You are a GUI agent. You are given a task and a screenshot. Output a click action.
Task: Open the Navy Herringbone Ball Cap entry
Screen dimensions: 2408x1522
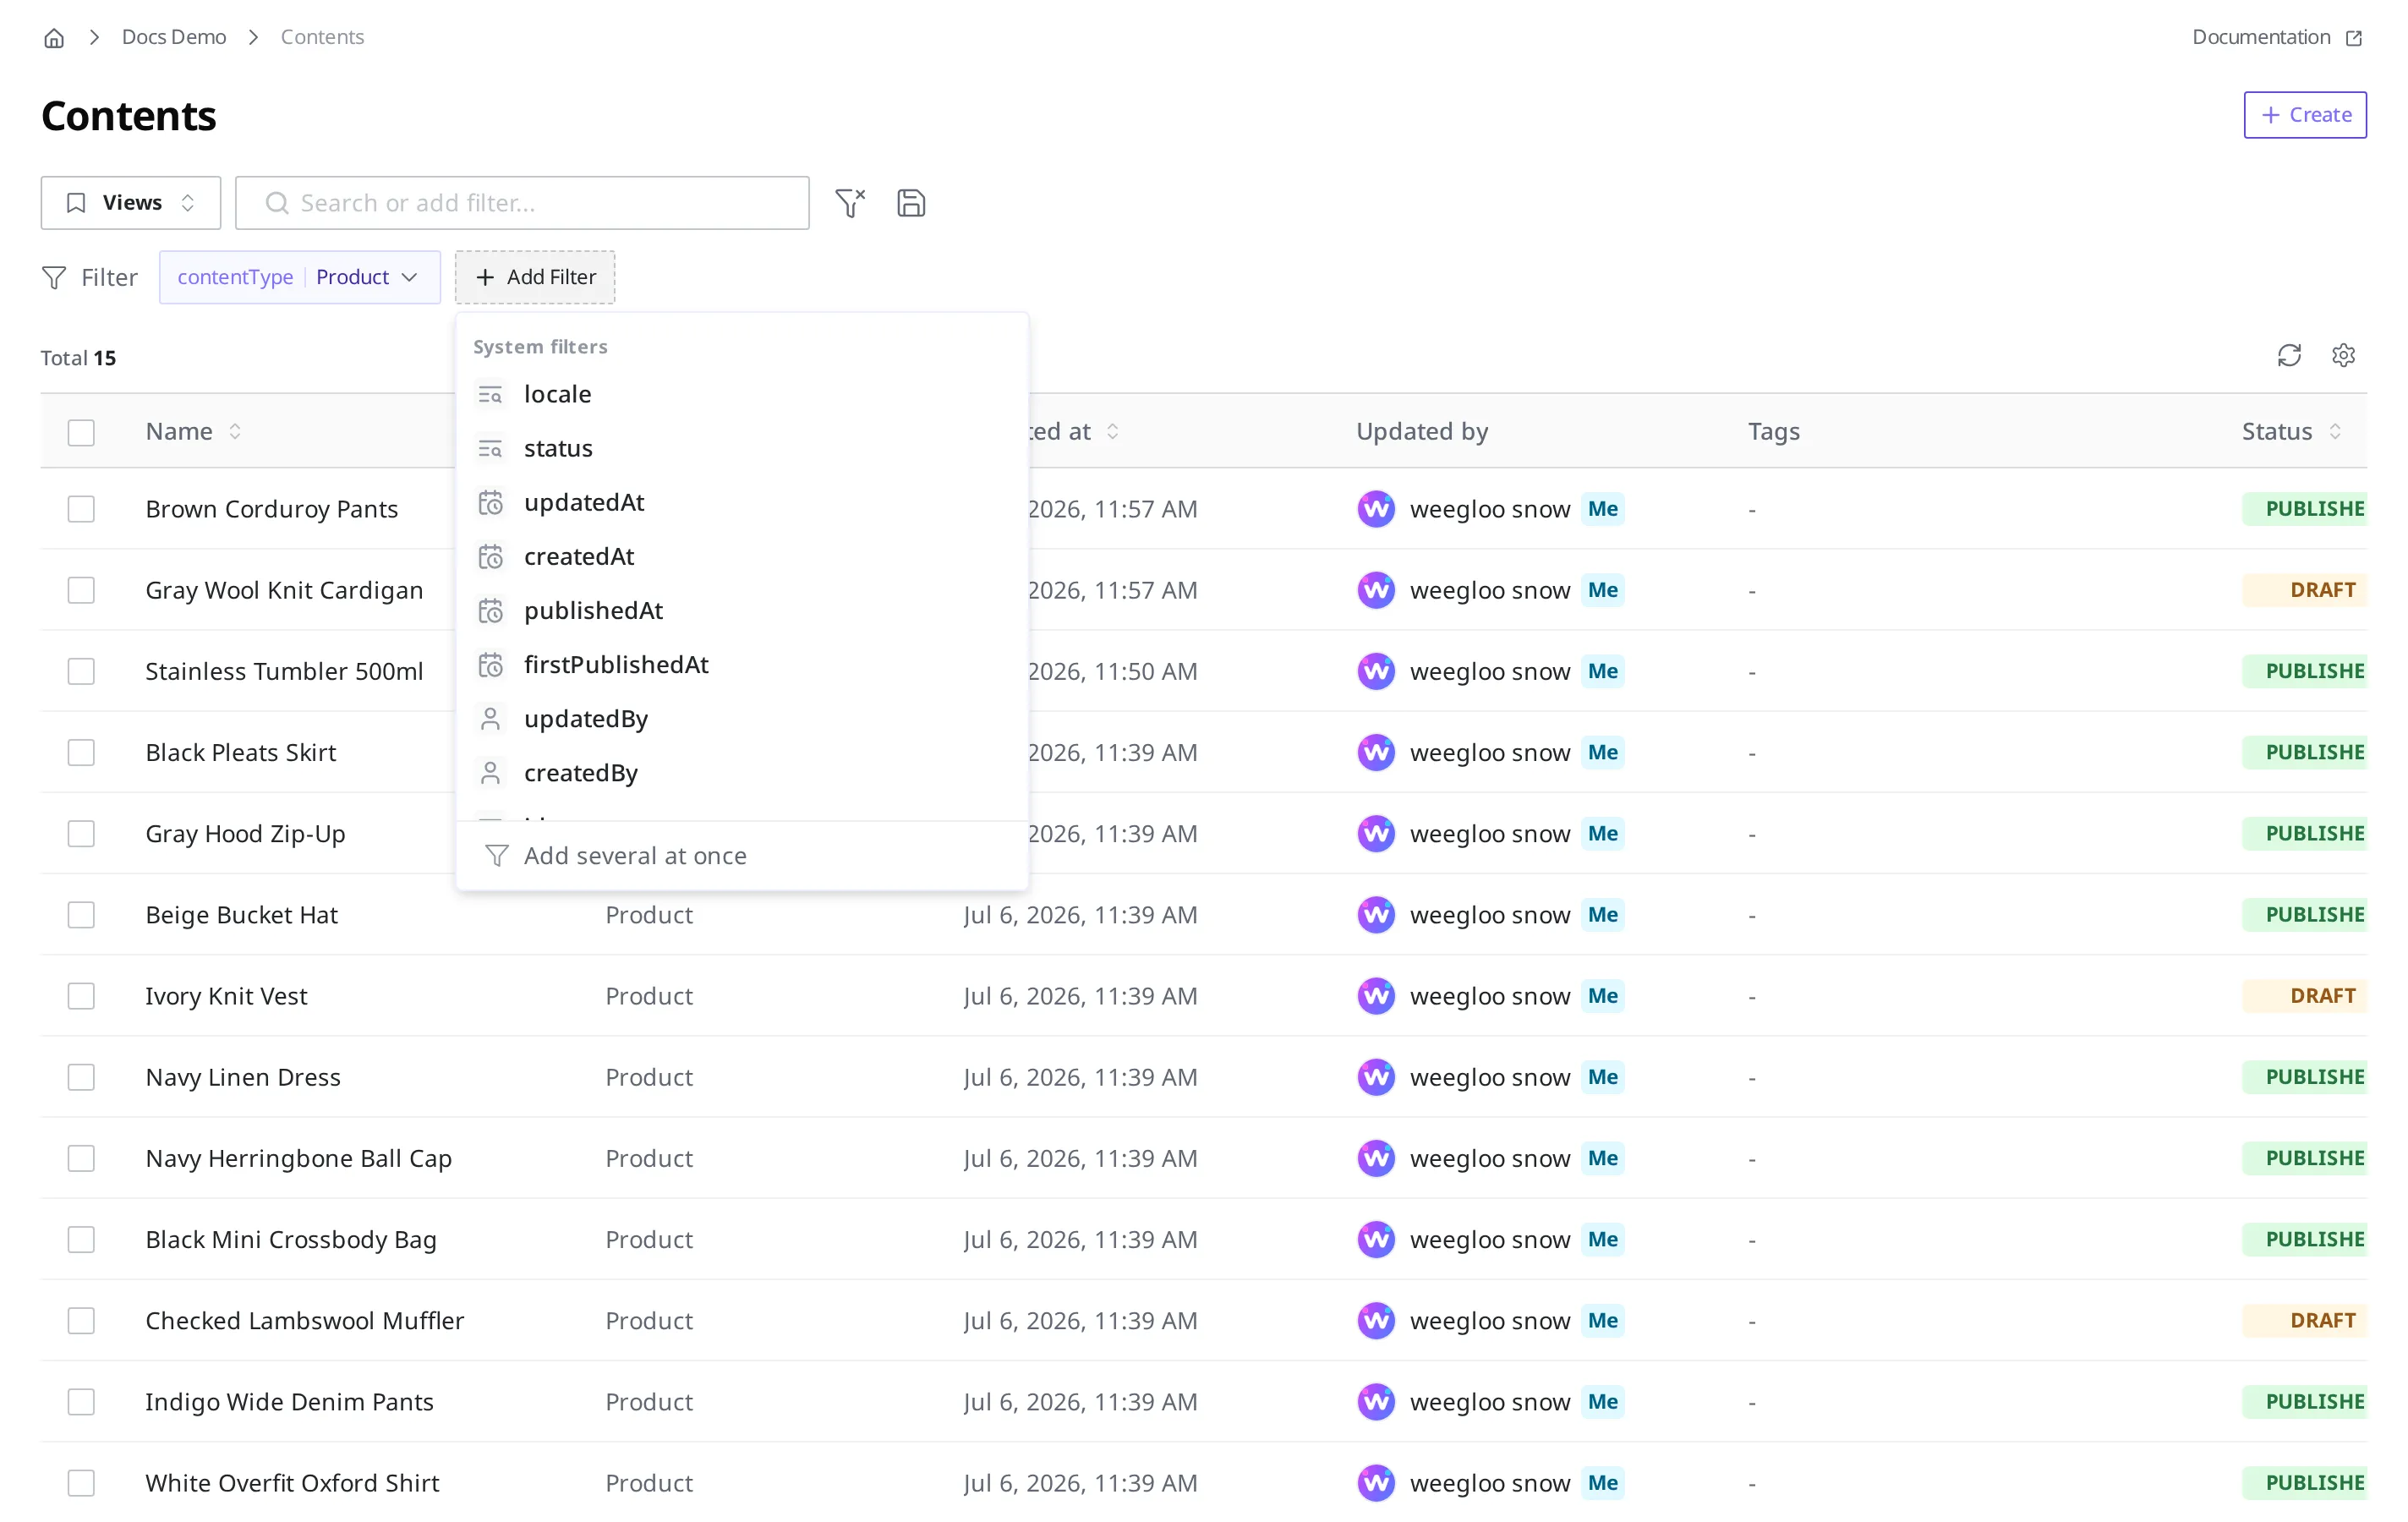[x=298, y=1158]
